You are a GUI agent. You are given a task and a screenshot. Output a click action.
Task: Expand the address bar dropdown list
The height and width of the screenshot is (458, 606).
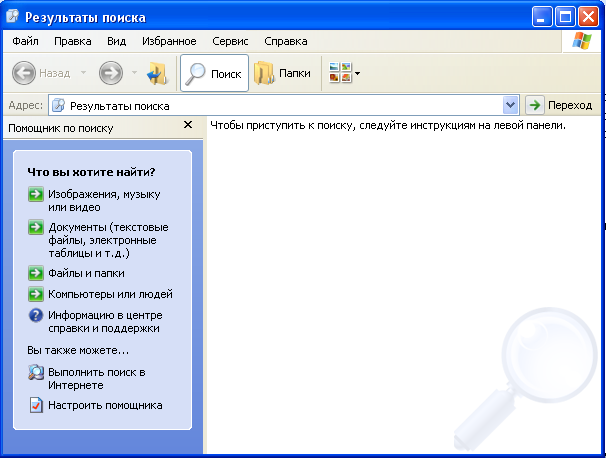pyautogui.click(x=511, y=105)
